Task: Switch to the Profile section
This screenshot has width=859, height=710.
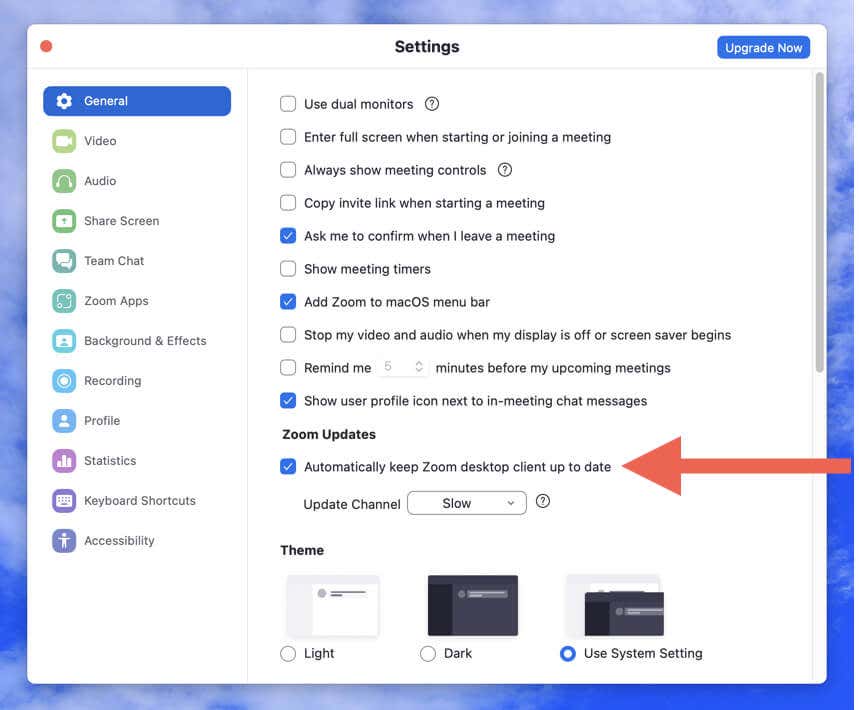Action: click(x=63, y=420)
